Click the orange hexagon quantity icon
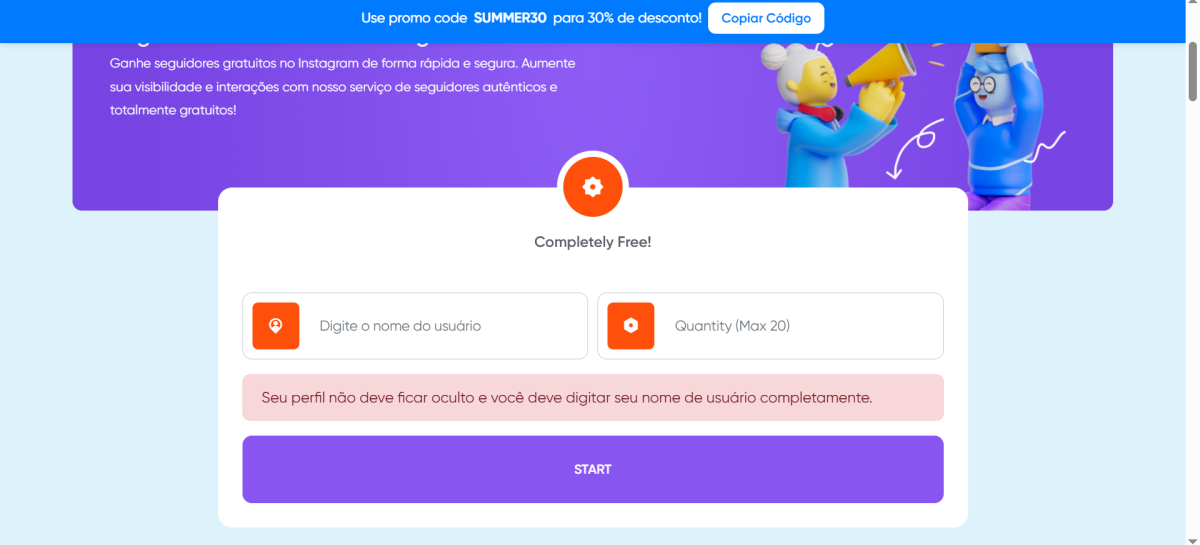 (631, 326)
